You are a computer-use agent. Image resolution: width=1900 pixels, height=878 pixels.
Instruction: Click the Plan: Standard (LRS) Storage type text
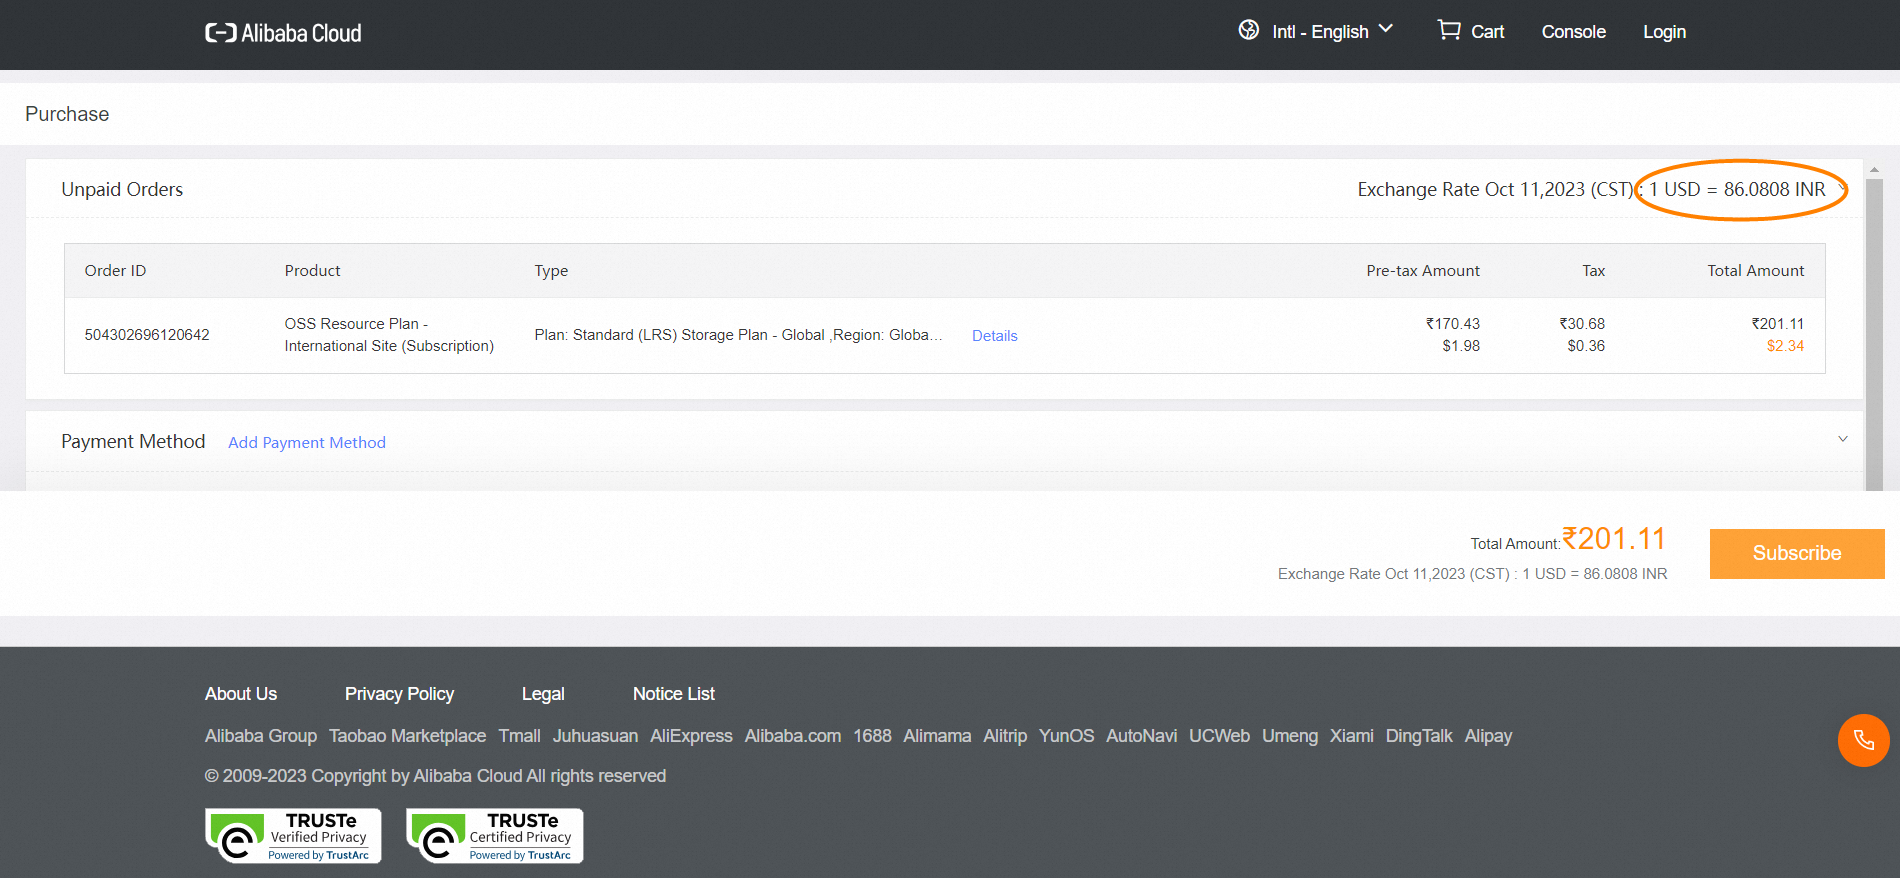pos(738,335)
